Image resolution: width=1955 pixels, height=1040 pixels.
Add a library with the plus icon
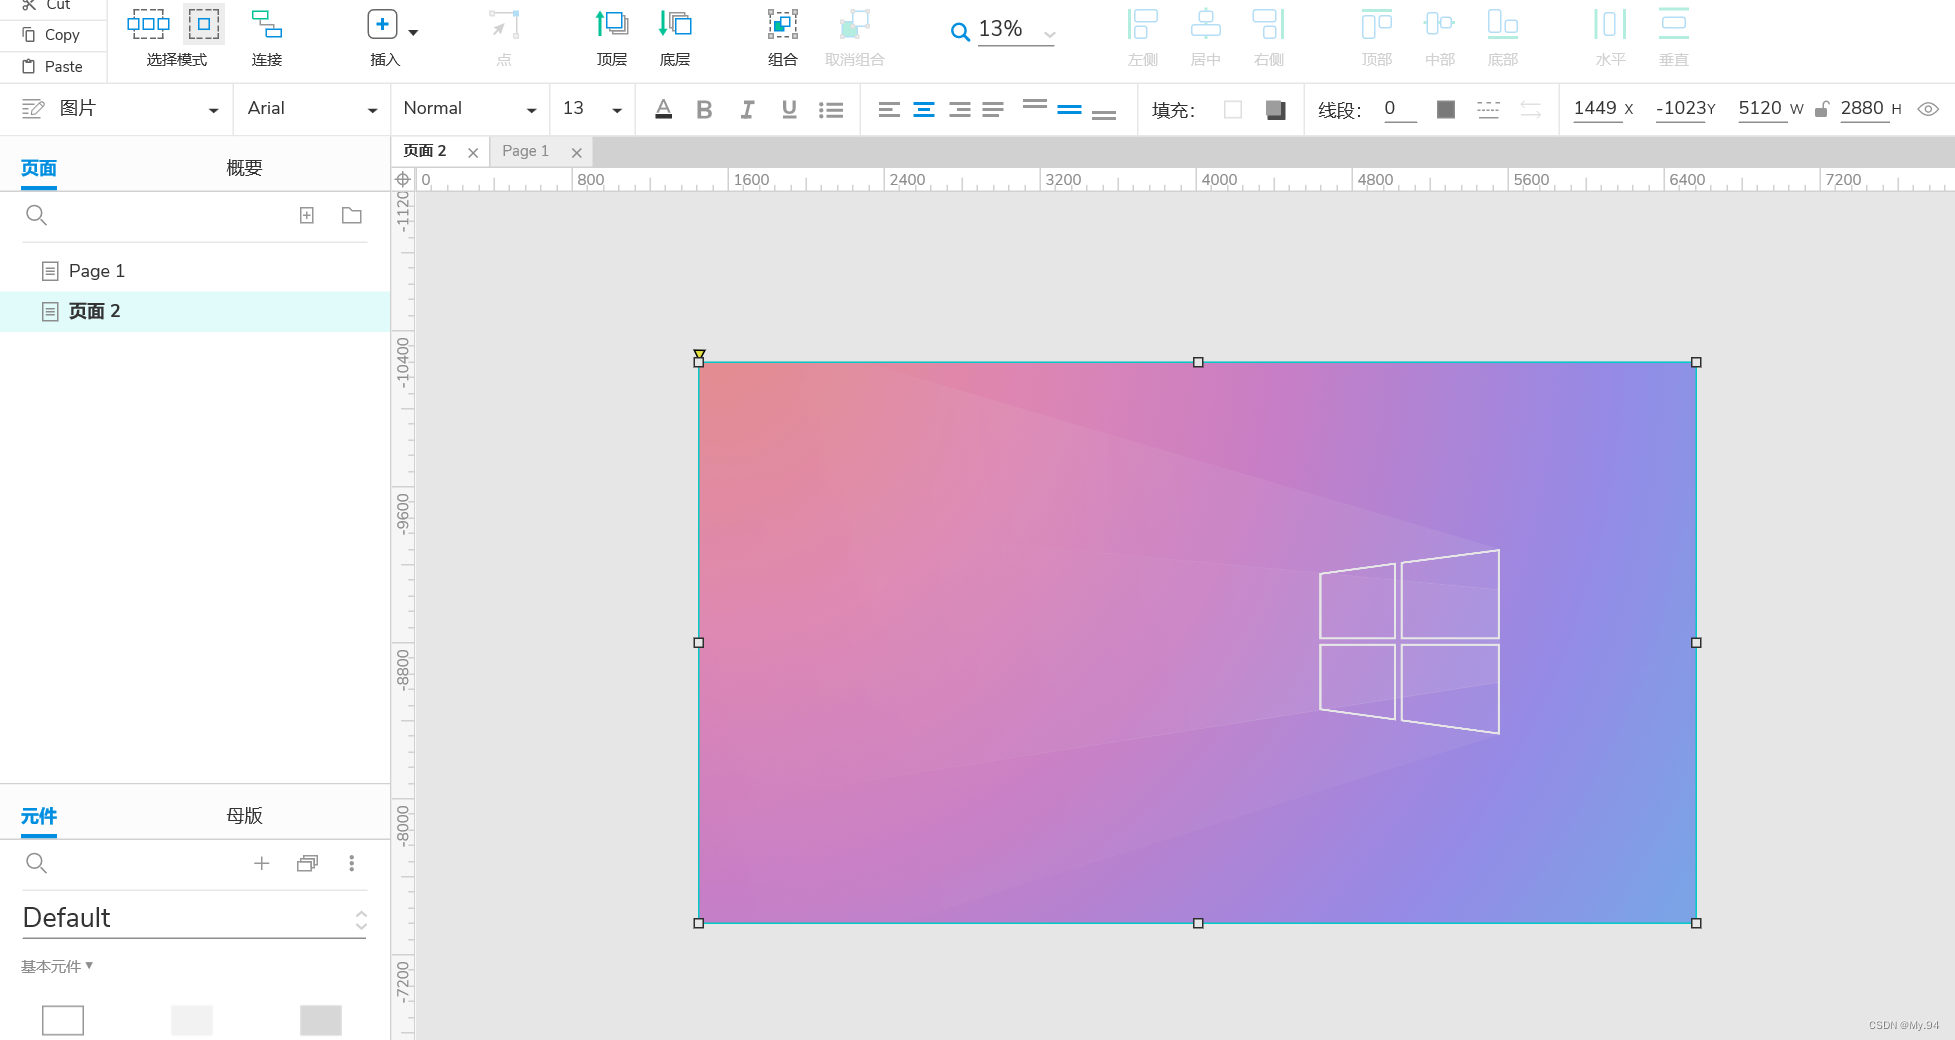click(x=261, y=863)
